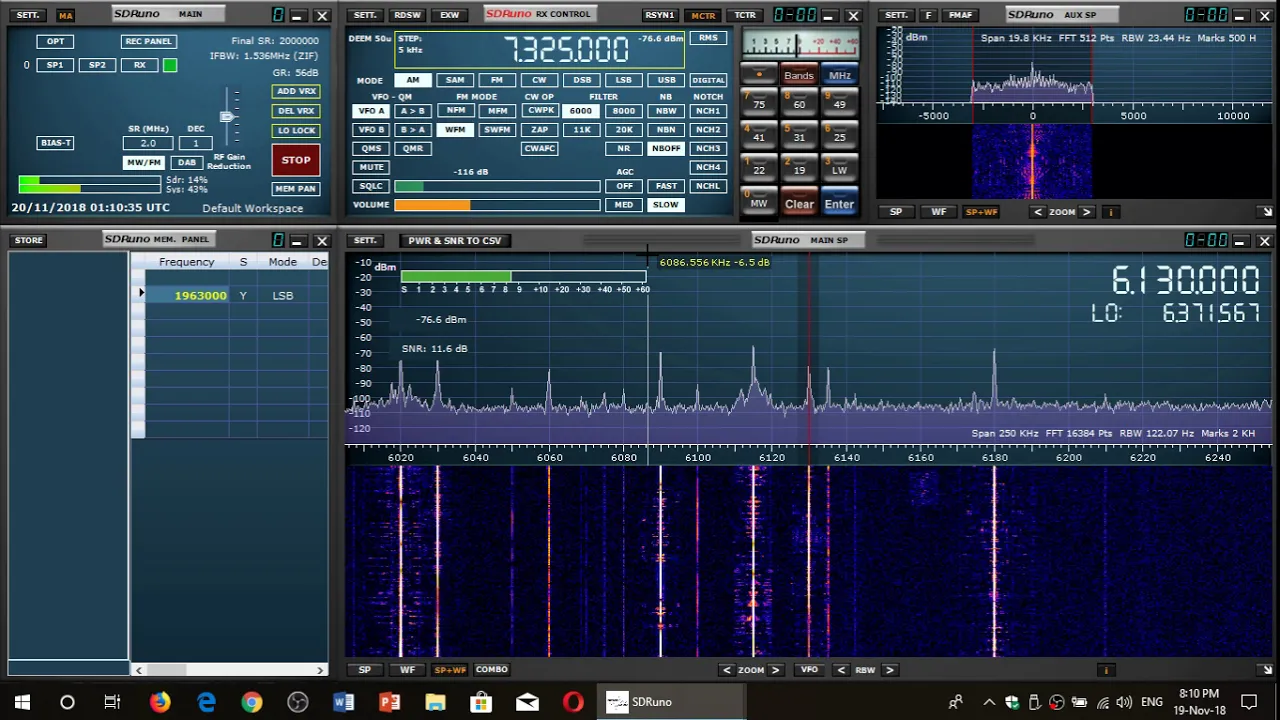The image size is (1280, 720).
Task: Click the ADD VRX button
Action: pyautogui.click(x=296, y=91)
